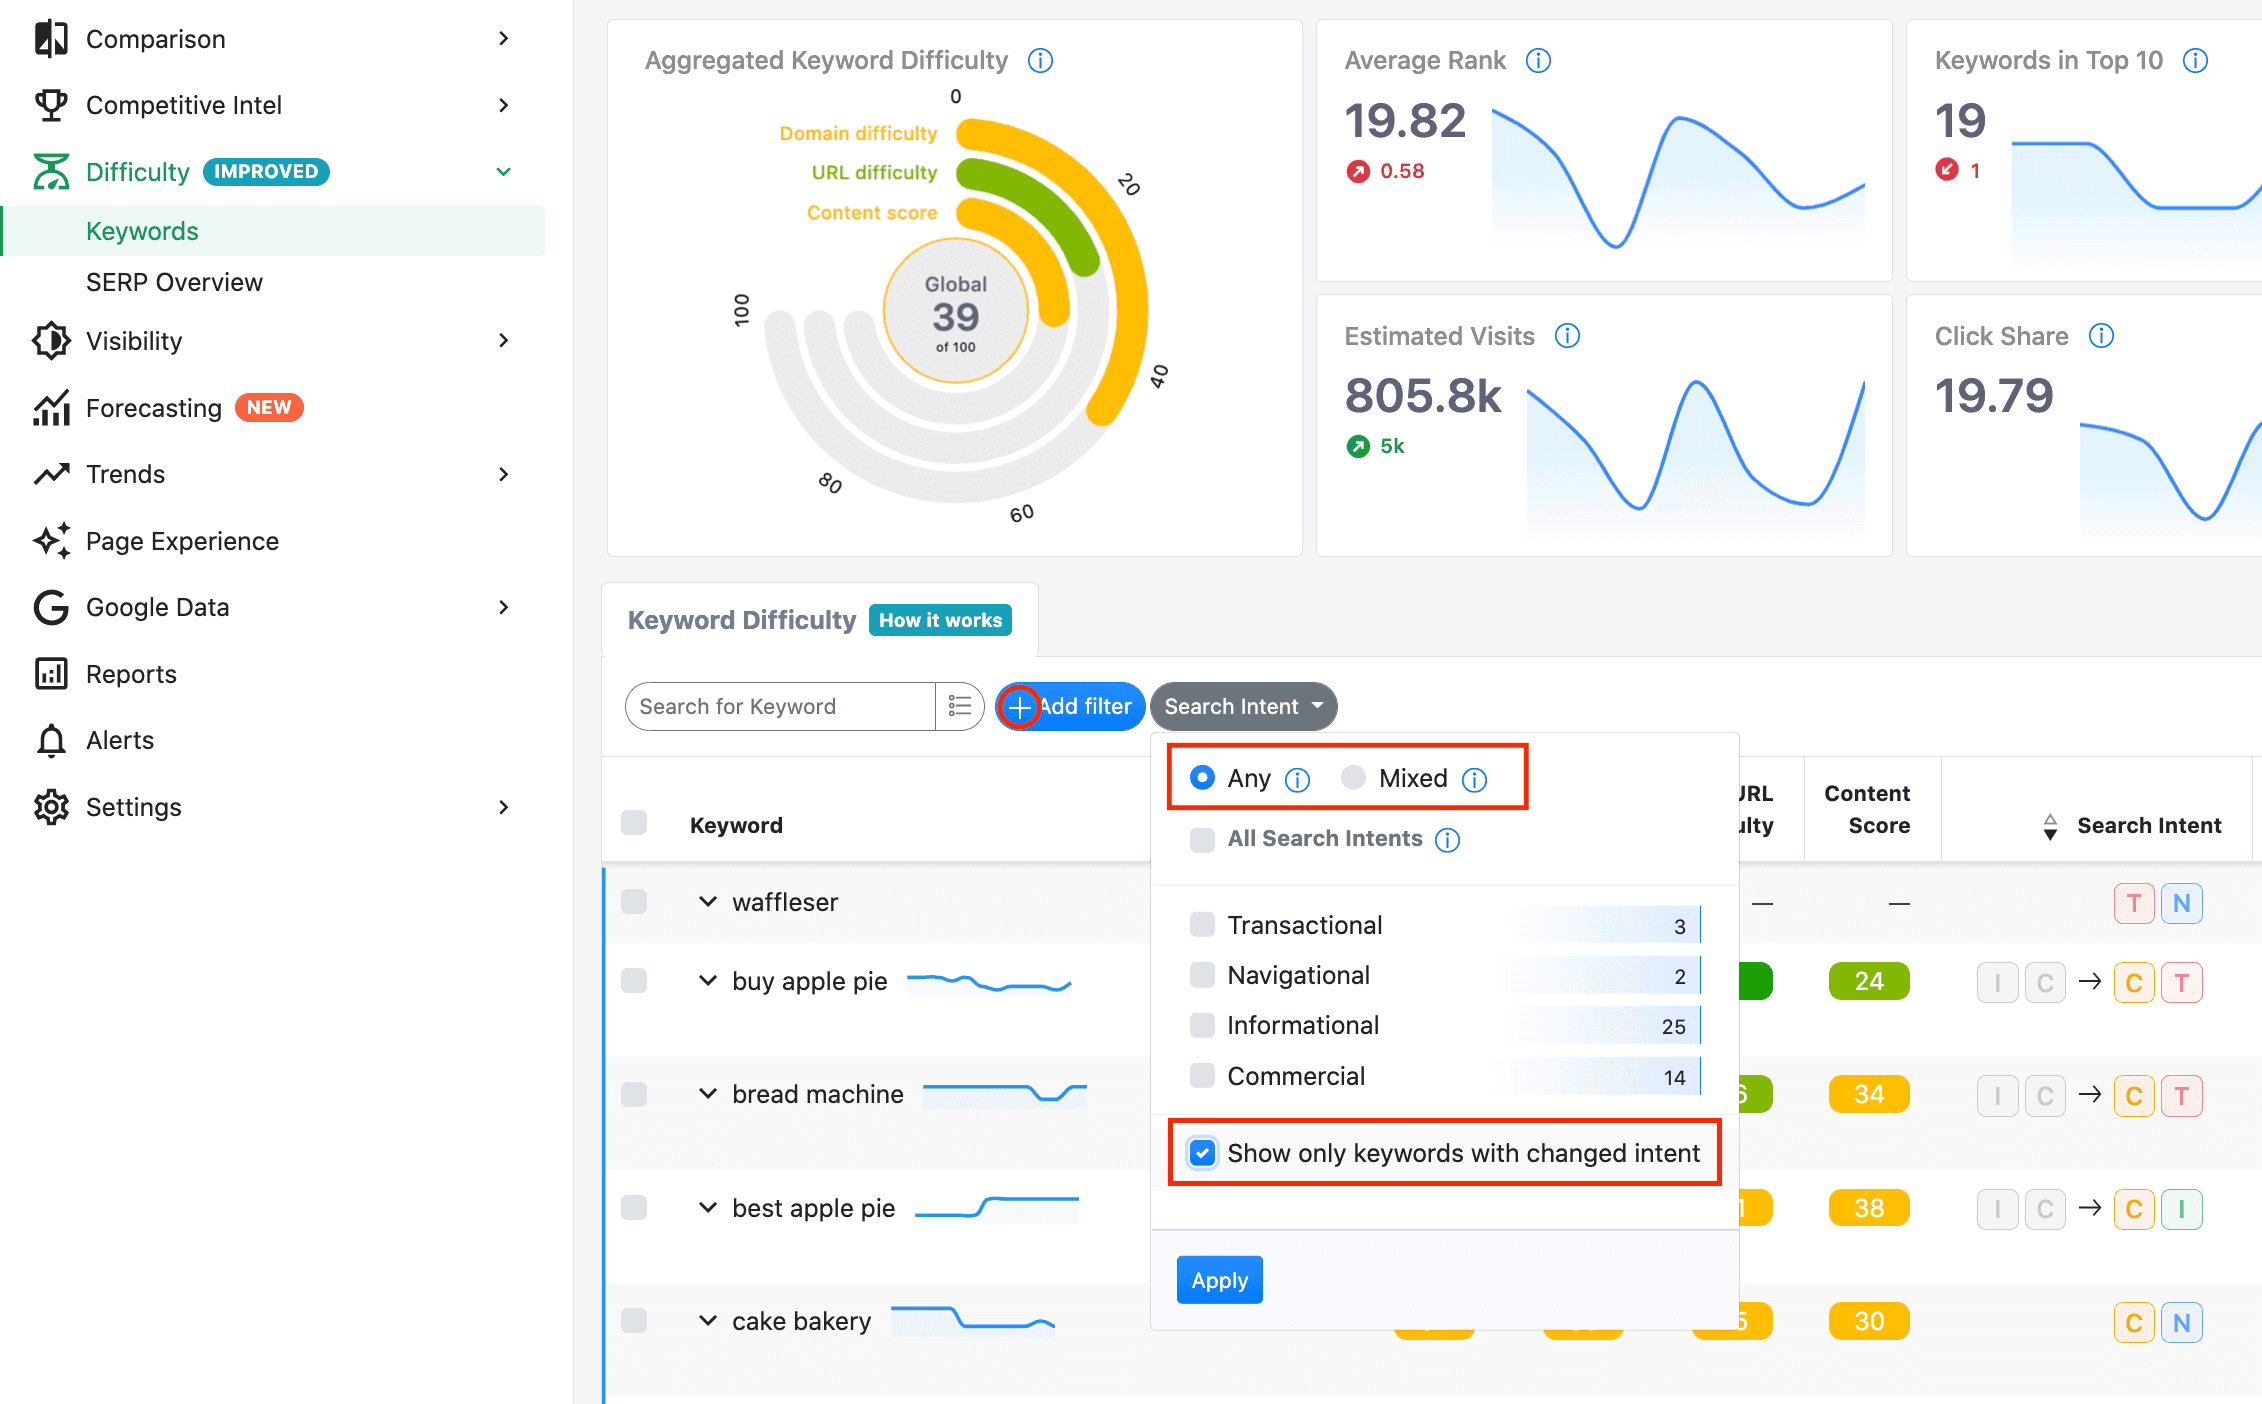
Task: Click info icon next to Mixed option
Action: tap(1474, 780)
